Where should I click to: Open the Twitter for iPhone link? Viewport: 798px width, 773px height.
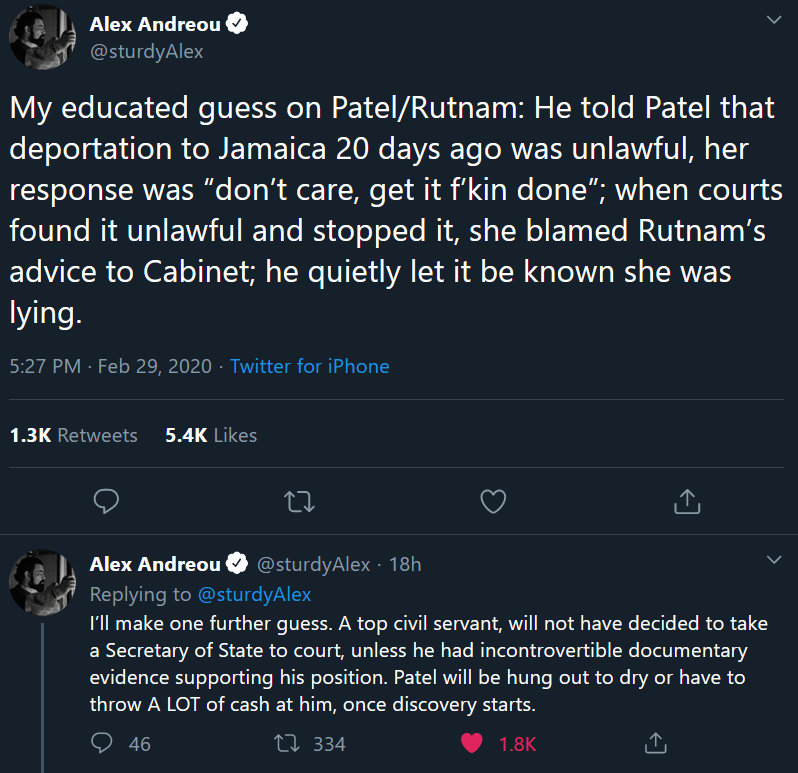[309, 366]
